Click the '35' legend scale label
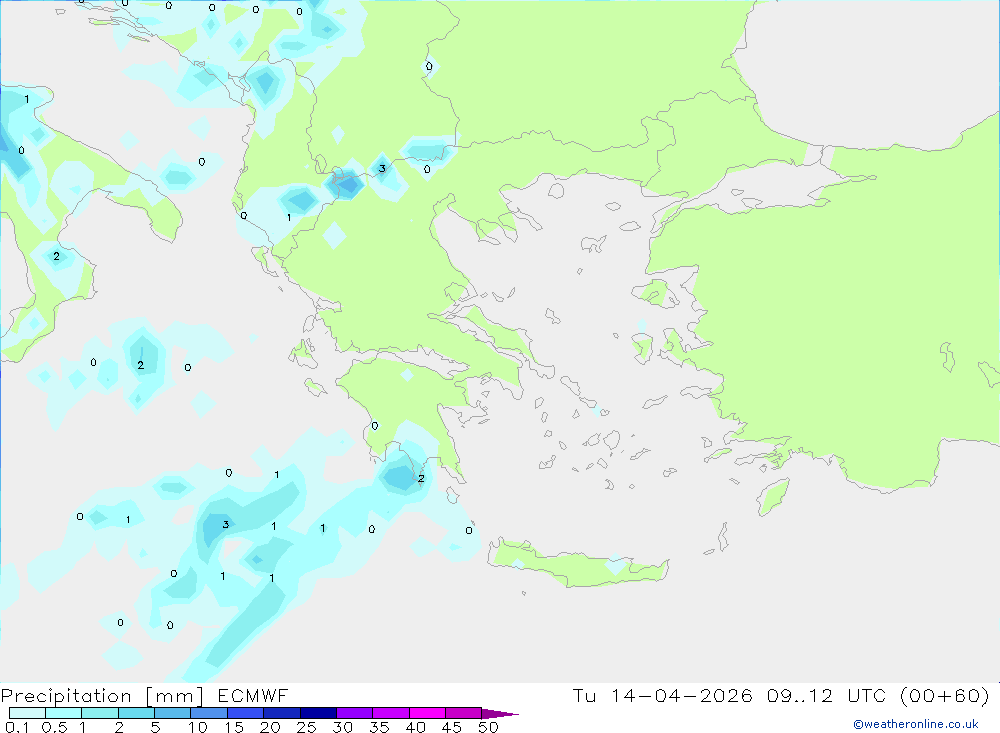 point(379,727)
